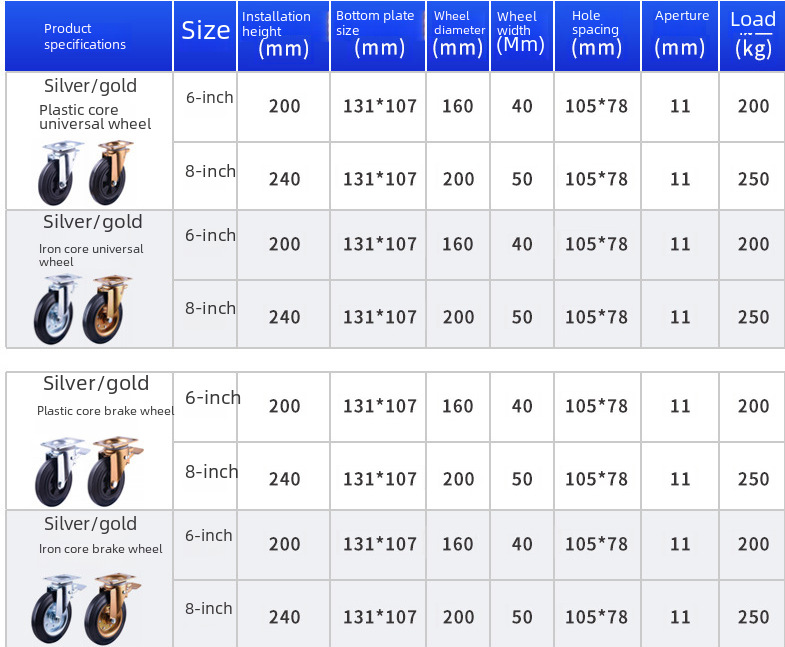The width and height of the screenshot is (785, 647).
Task: Pick "6-inch" size for Plastic core brake wheel
Action: (x=213, y=398)
